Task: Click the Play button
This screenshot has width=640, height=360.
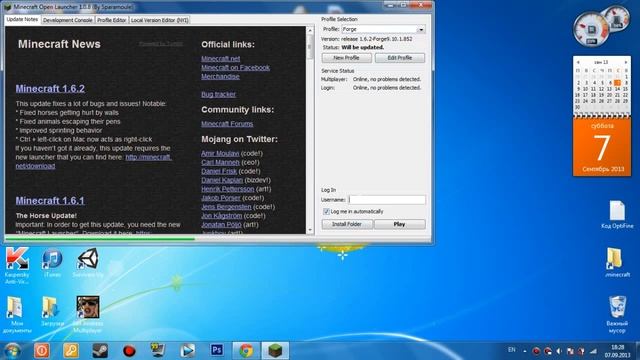Action: pyautogui.click(x=400, y=224)
